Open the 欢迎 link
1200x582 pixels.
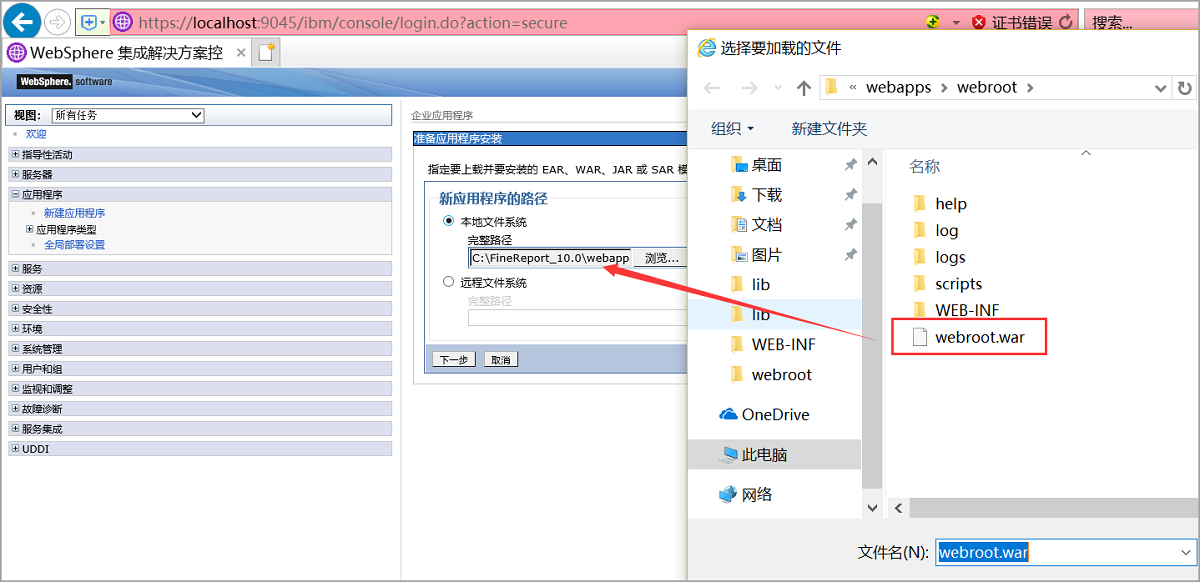36,134
